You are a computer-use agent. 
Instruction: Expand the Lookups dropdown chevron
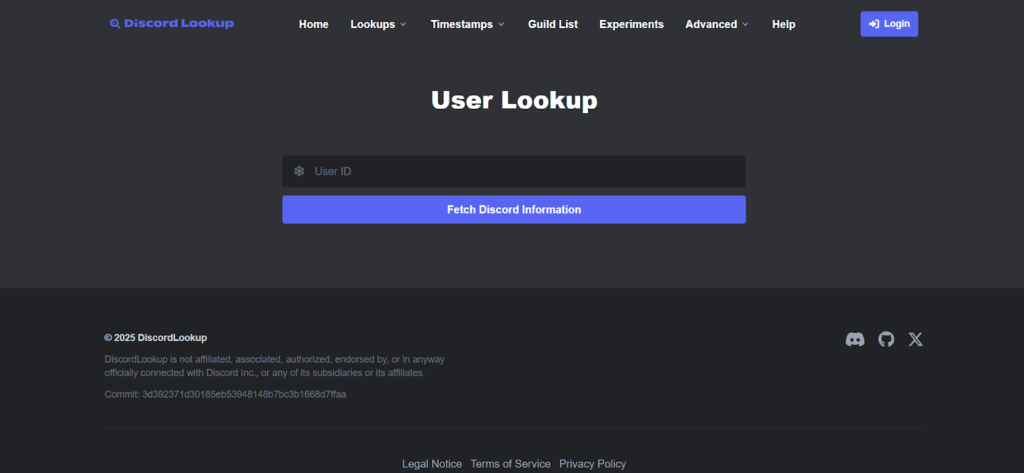click(x=403, y=24)
